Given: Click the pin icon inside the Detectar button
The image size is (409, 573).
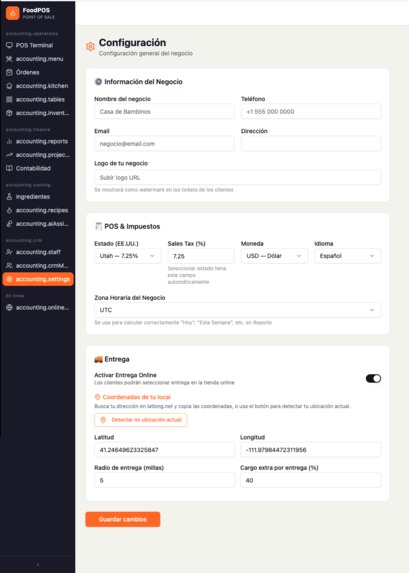Looking at the screenshot, I should point(103,420).
